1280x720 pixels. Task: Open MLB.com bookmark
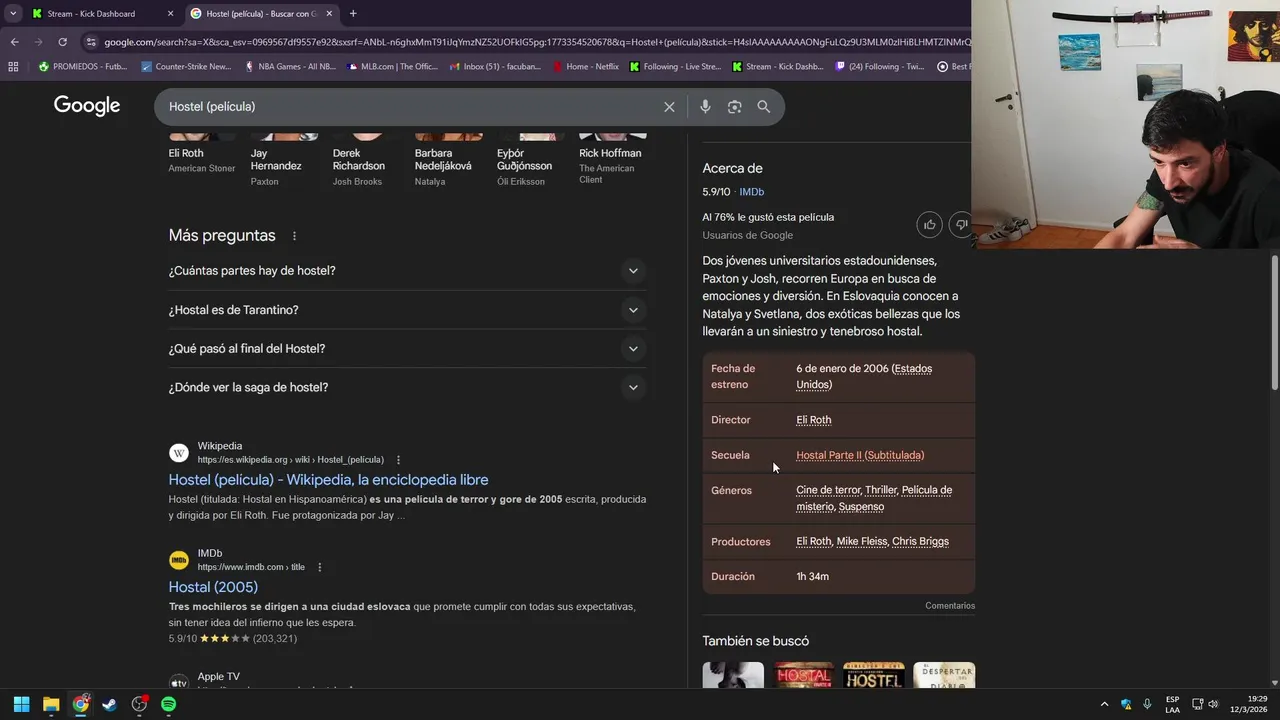(392, 67)
